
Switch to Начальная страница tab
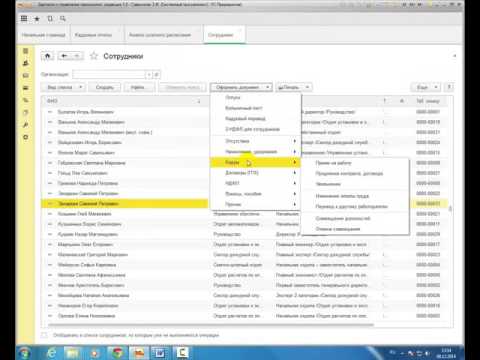click(43, 35)
